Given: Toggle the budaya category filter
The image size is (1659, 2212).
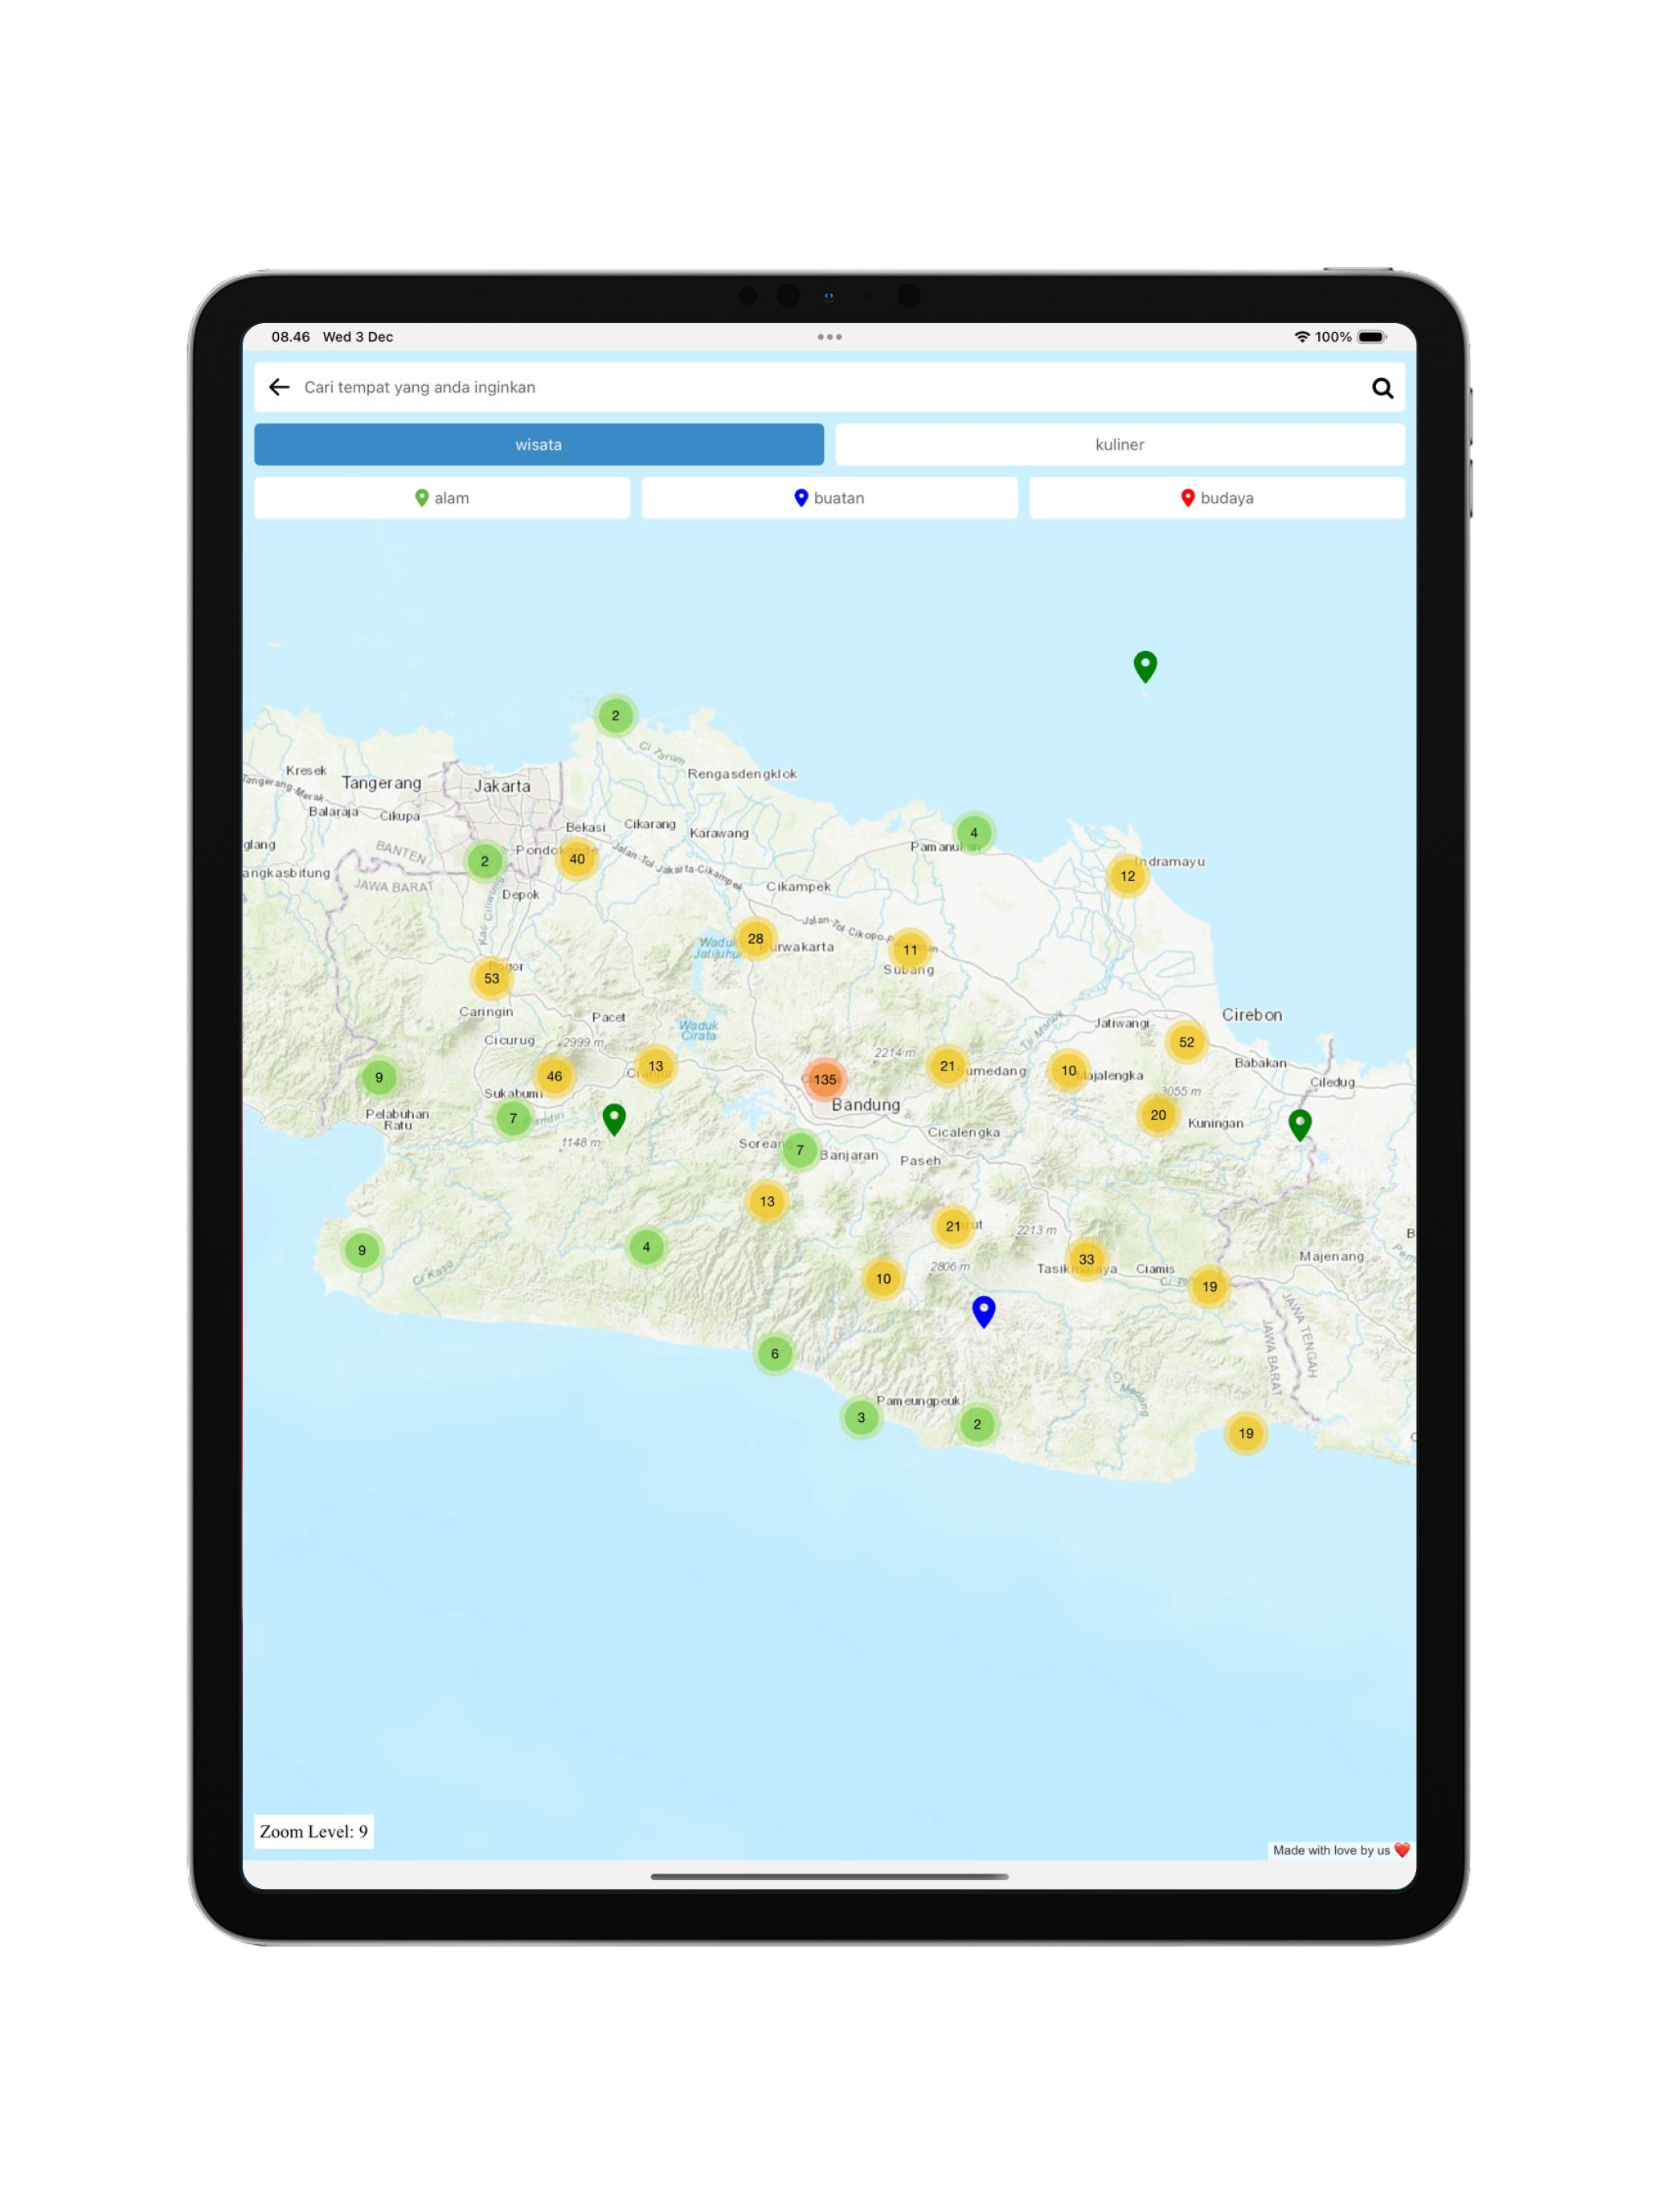Looking at the screenshot, I should tap(1217, 498).
